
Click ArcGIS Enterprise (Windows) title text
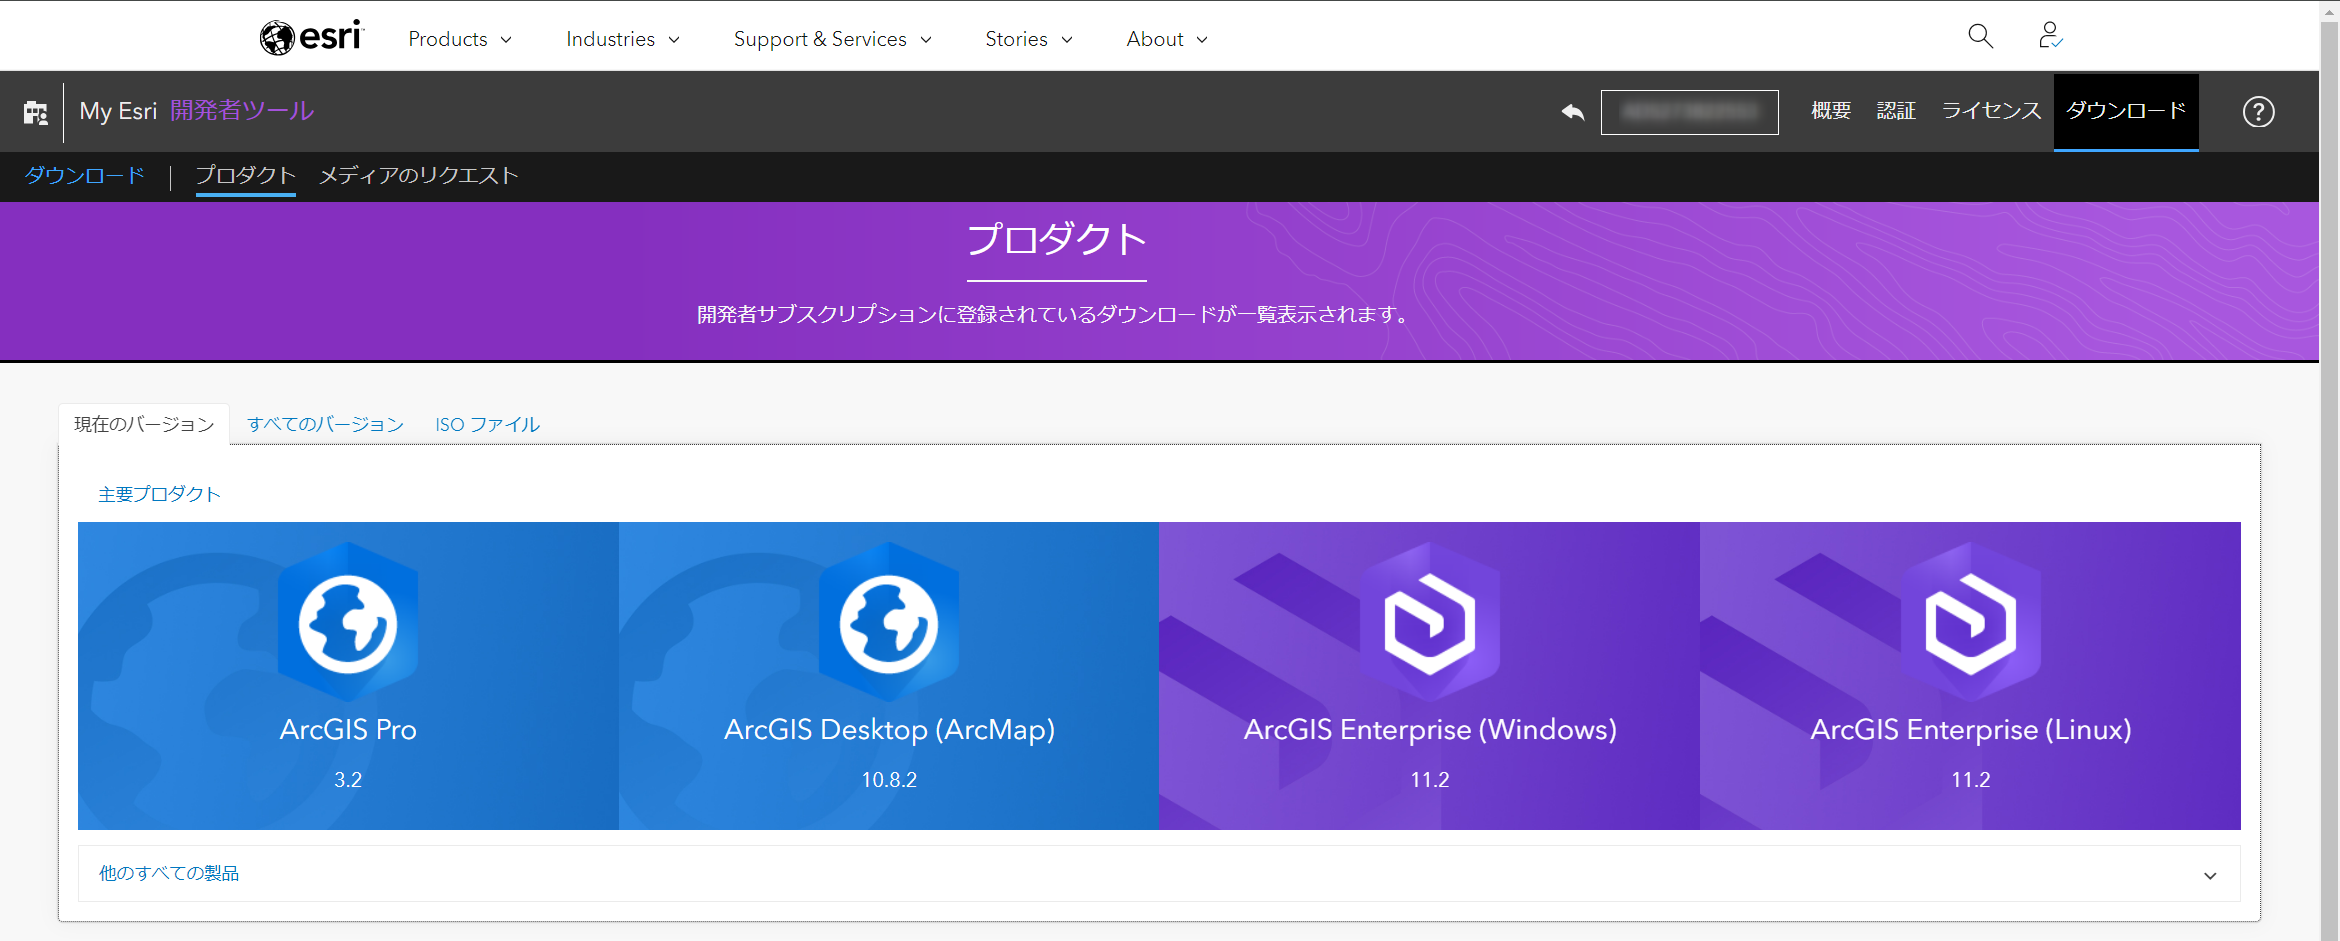[x=1430, y=730]
